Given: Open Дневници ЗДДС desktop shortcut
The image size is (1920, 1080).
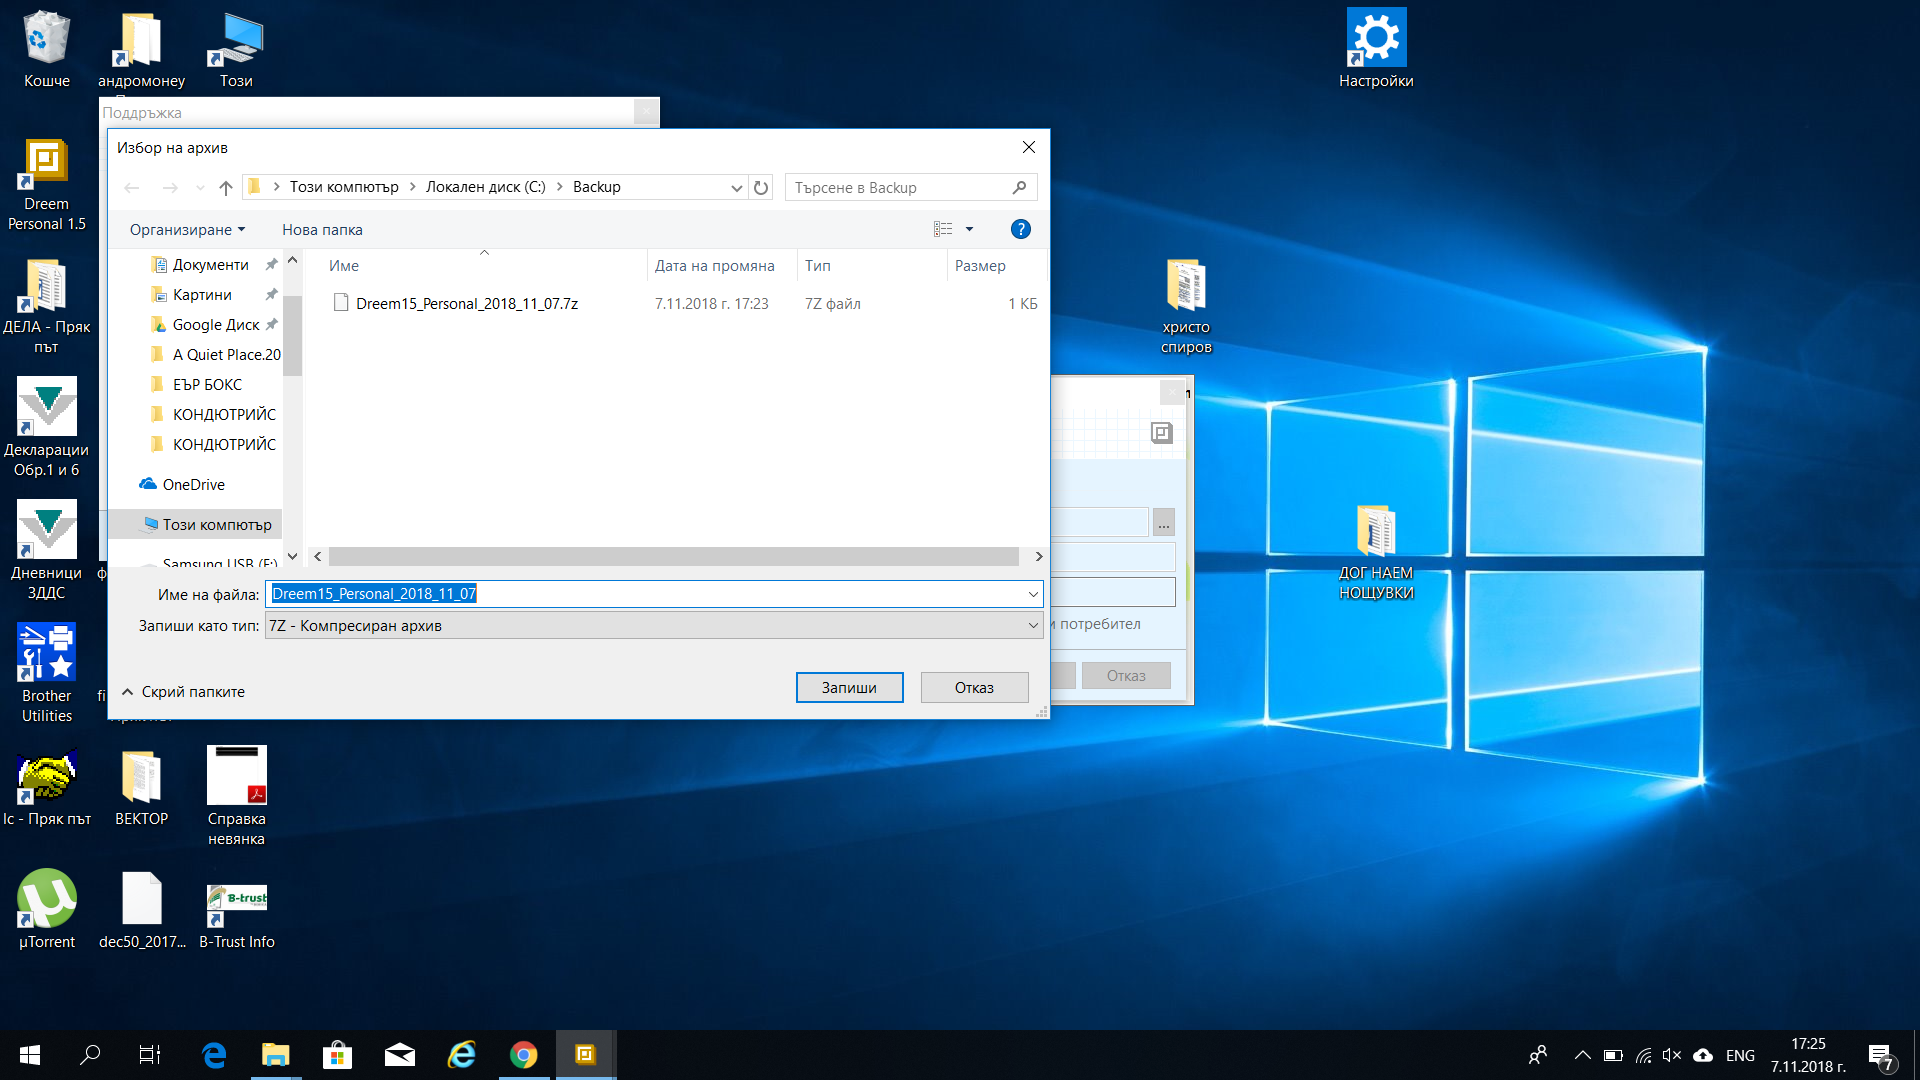Looking at the screenshot, I should [47, 552].
